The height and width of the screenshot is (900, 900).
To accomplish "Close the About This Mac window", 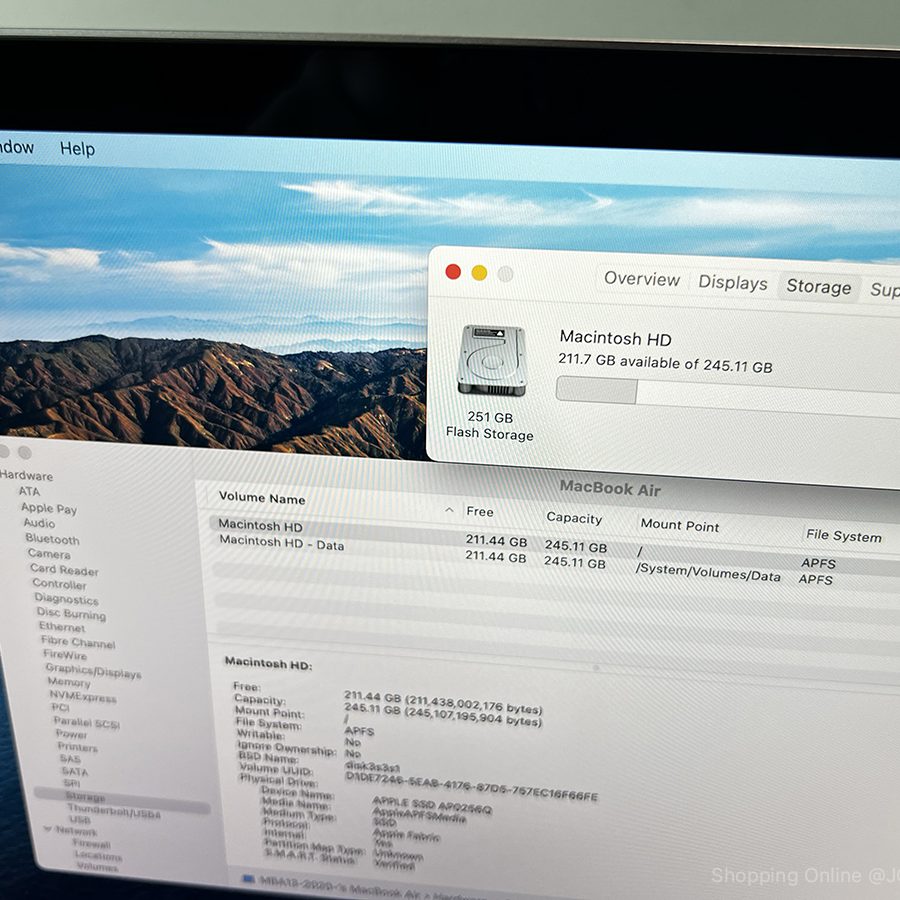I will click(x=453, y=271).
